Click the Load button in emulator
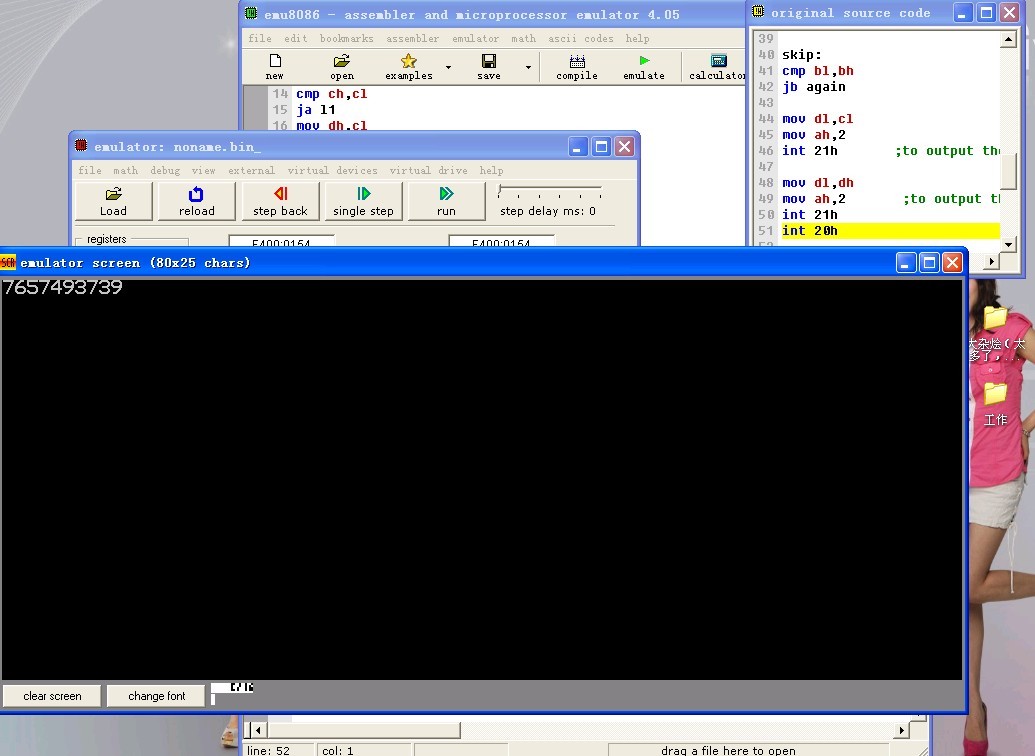 tap(114, 201)
